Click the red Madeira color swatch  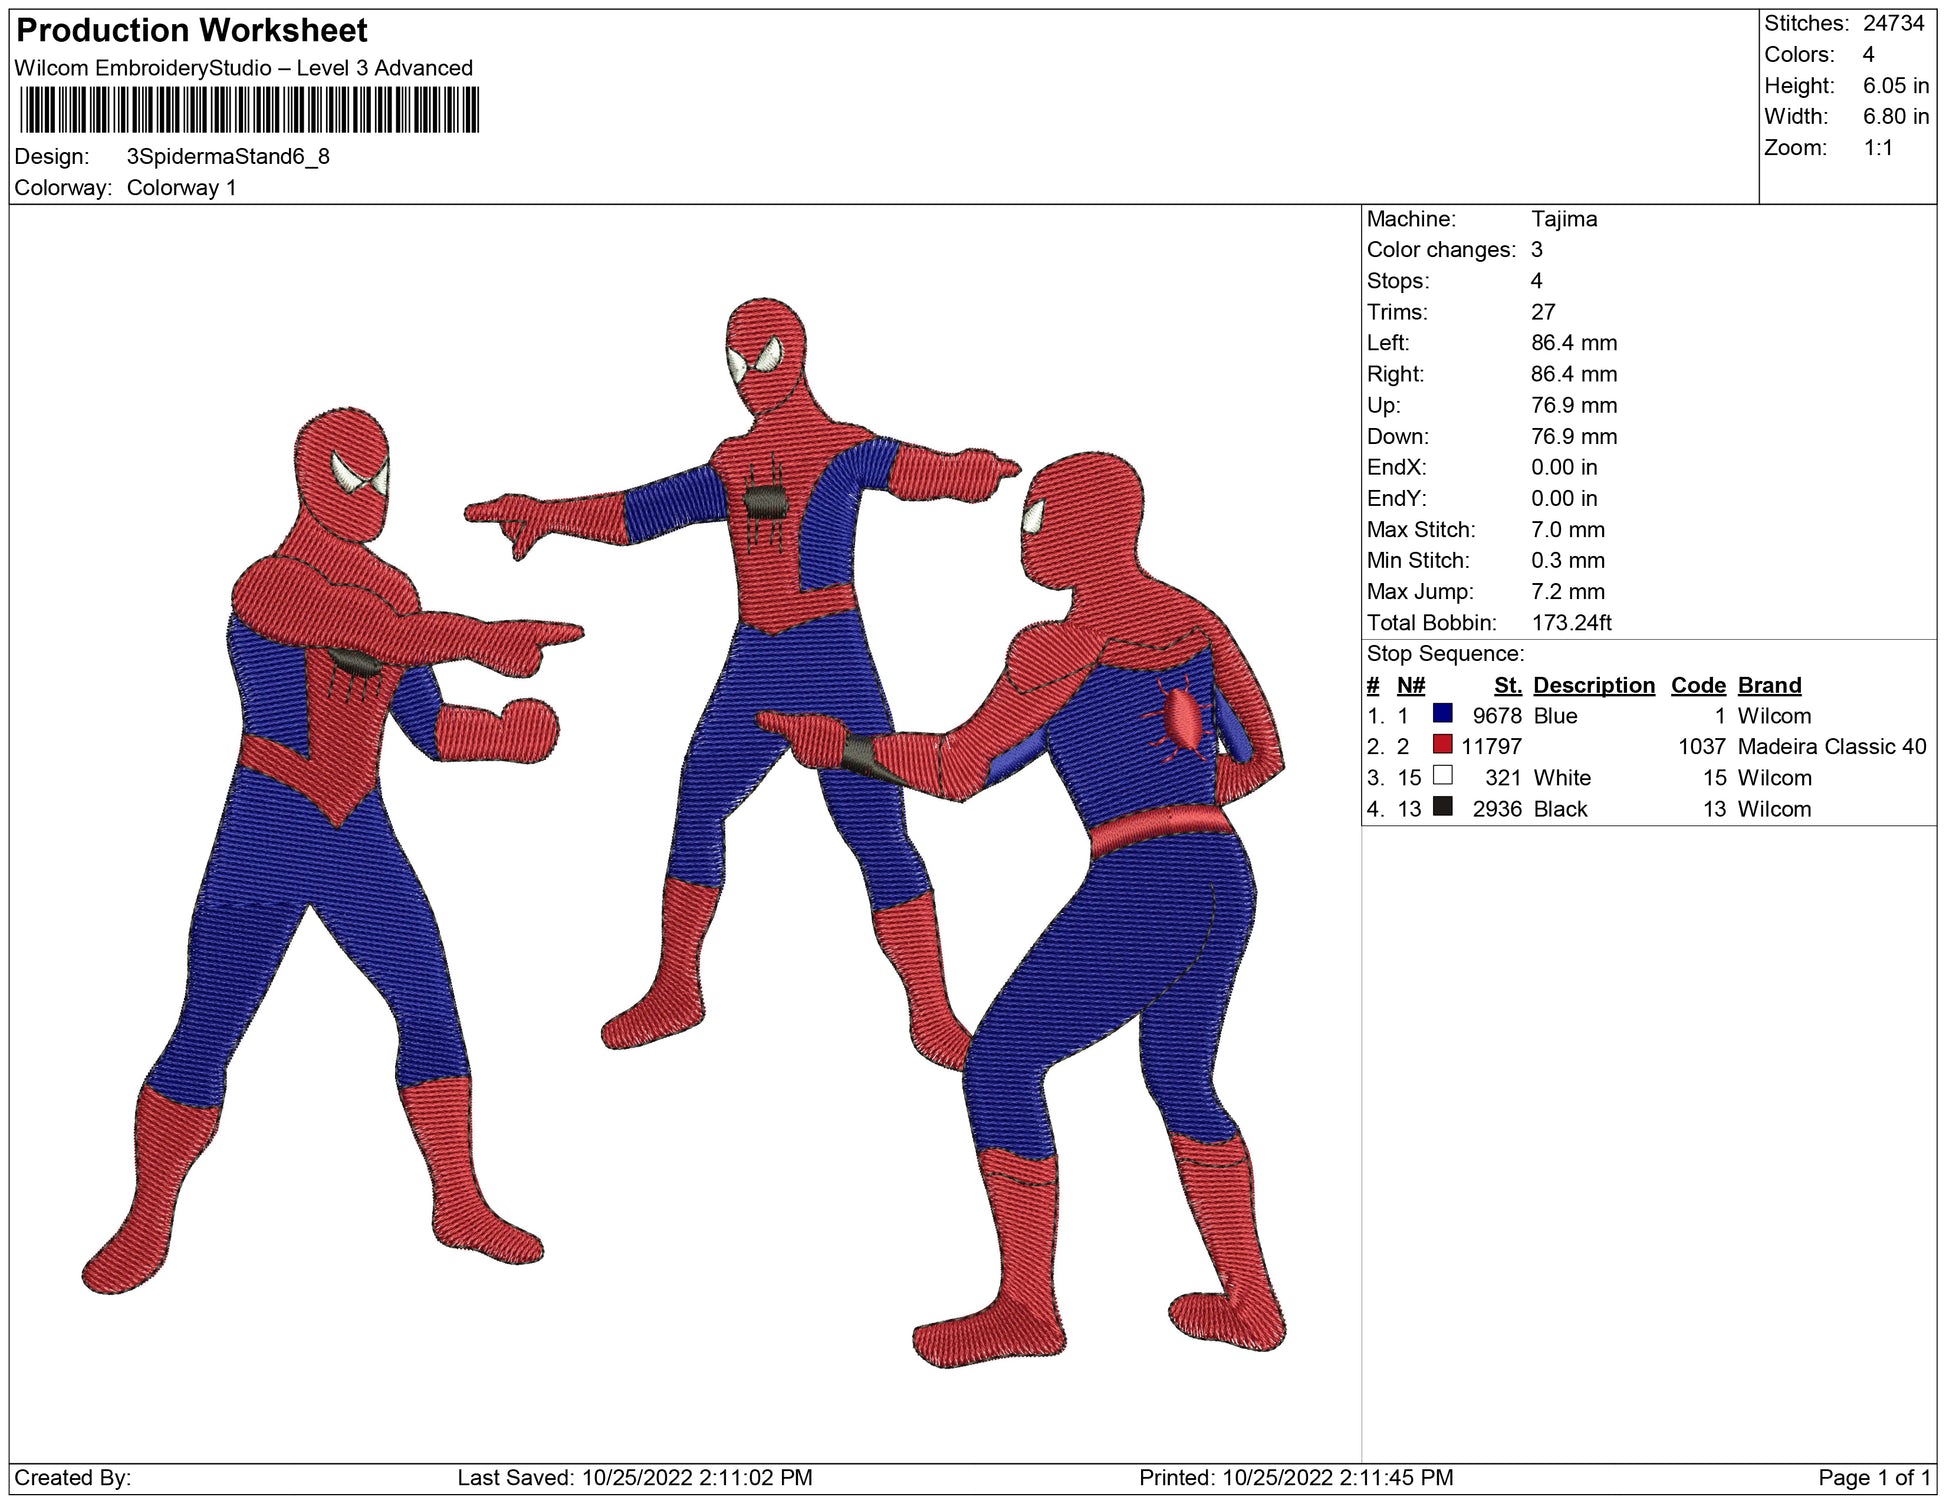(x=1442, y=745)
